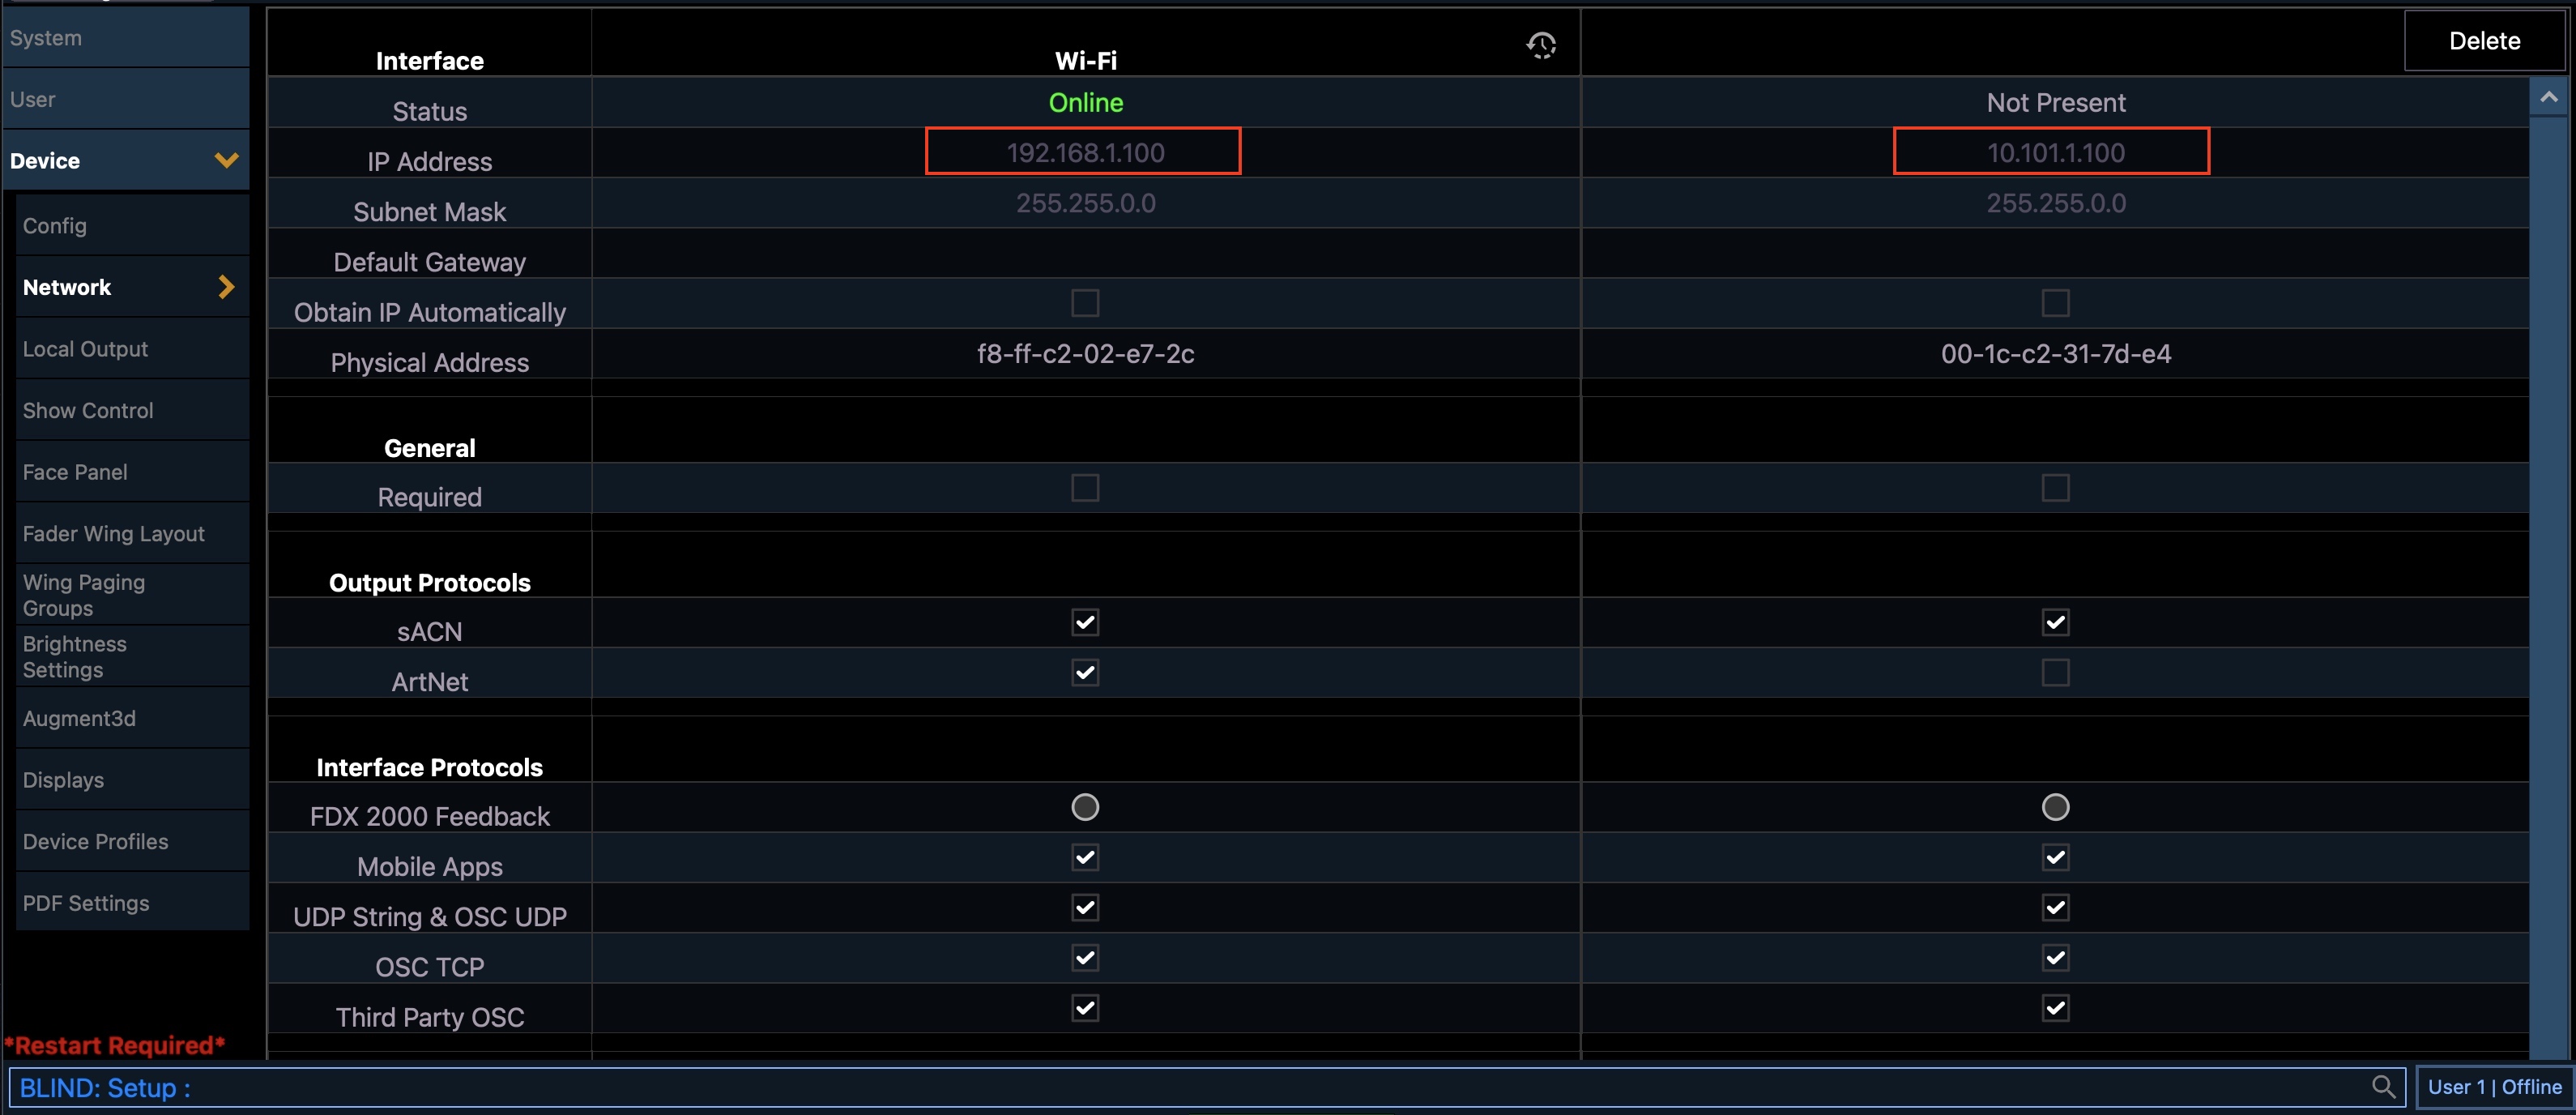
Task: Uncheck sACN output for Wi-Fi interface
Action: pyautogui.click(x=1085, y=622)
